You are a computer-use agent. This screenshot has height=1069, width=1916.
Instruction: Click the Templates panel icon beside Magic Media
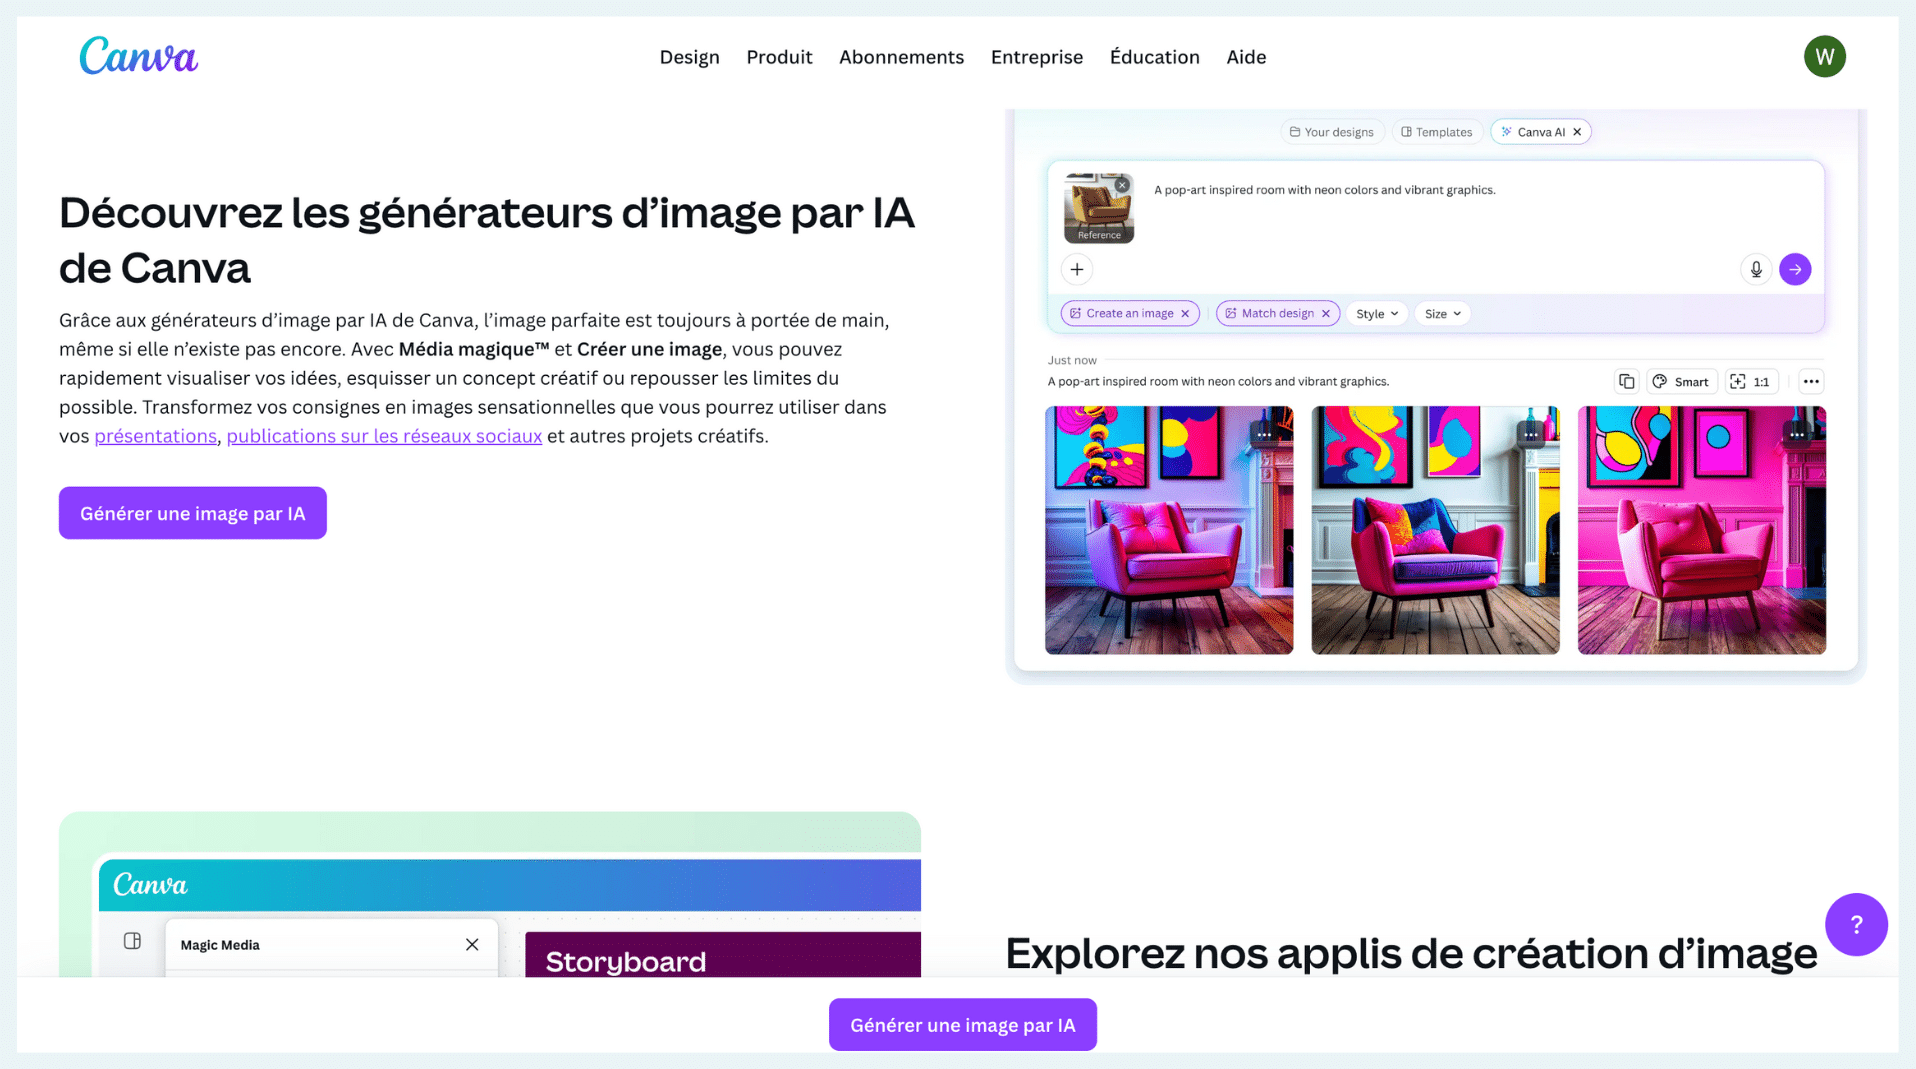[x=131, y=939]
